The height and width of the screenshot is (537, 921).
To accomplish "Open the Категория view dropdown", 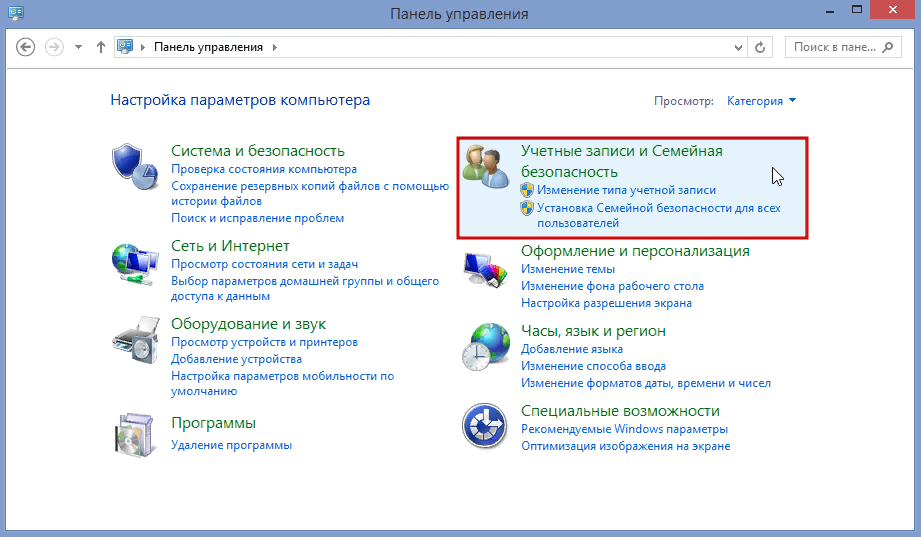I will (761, 101).
